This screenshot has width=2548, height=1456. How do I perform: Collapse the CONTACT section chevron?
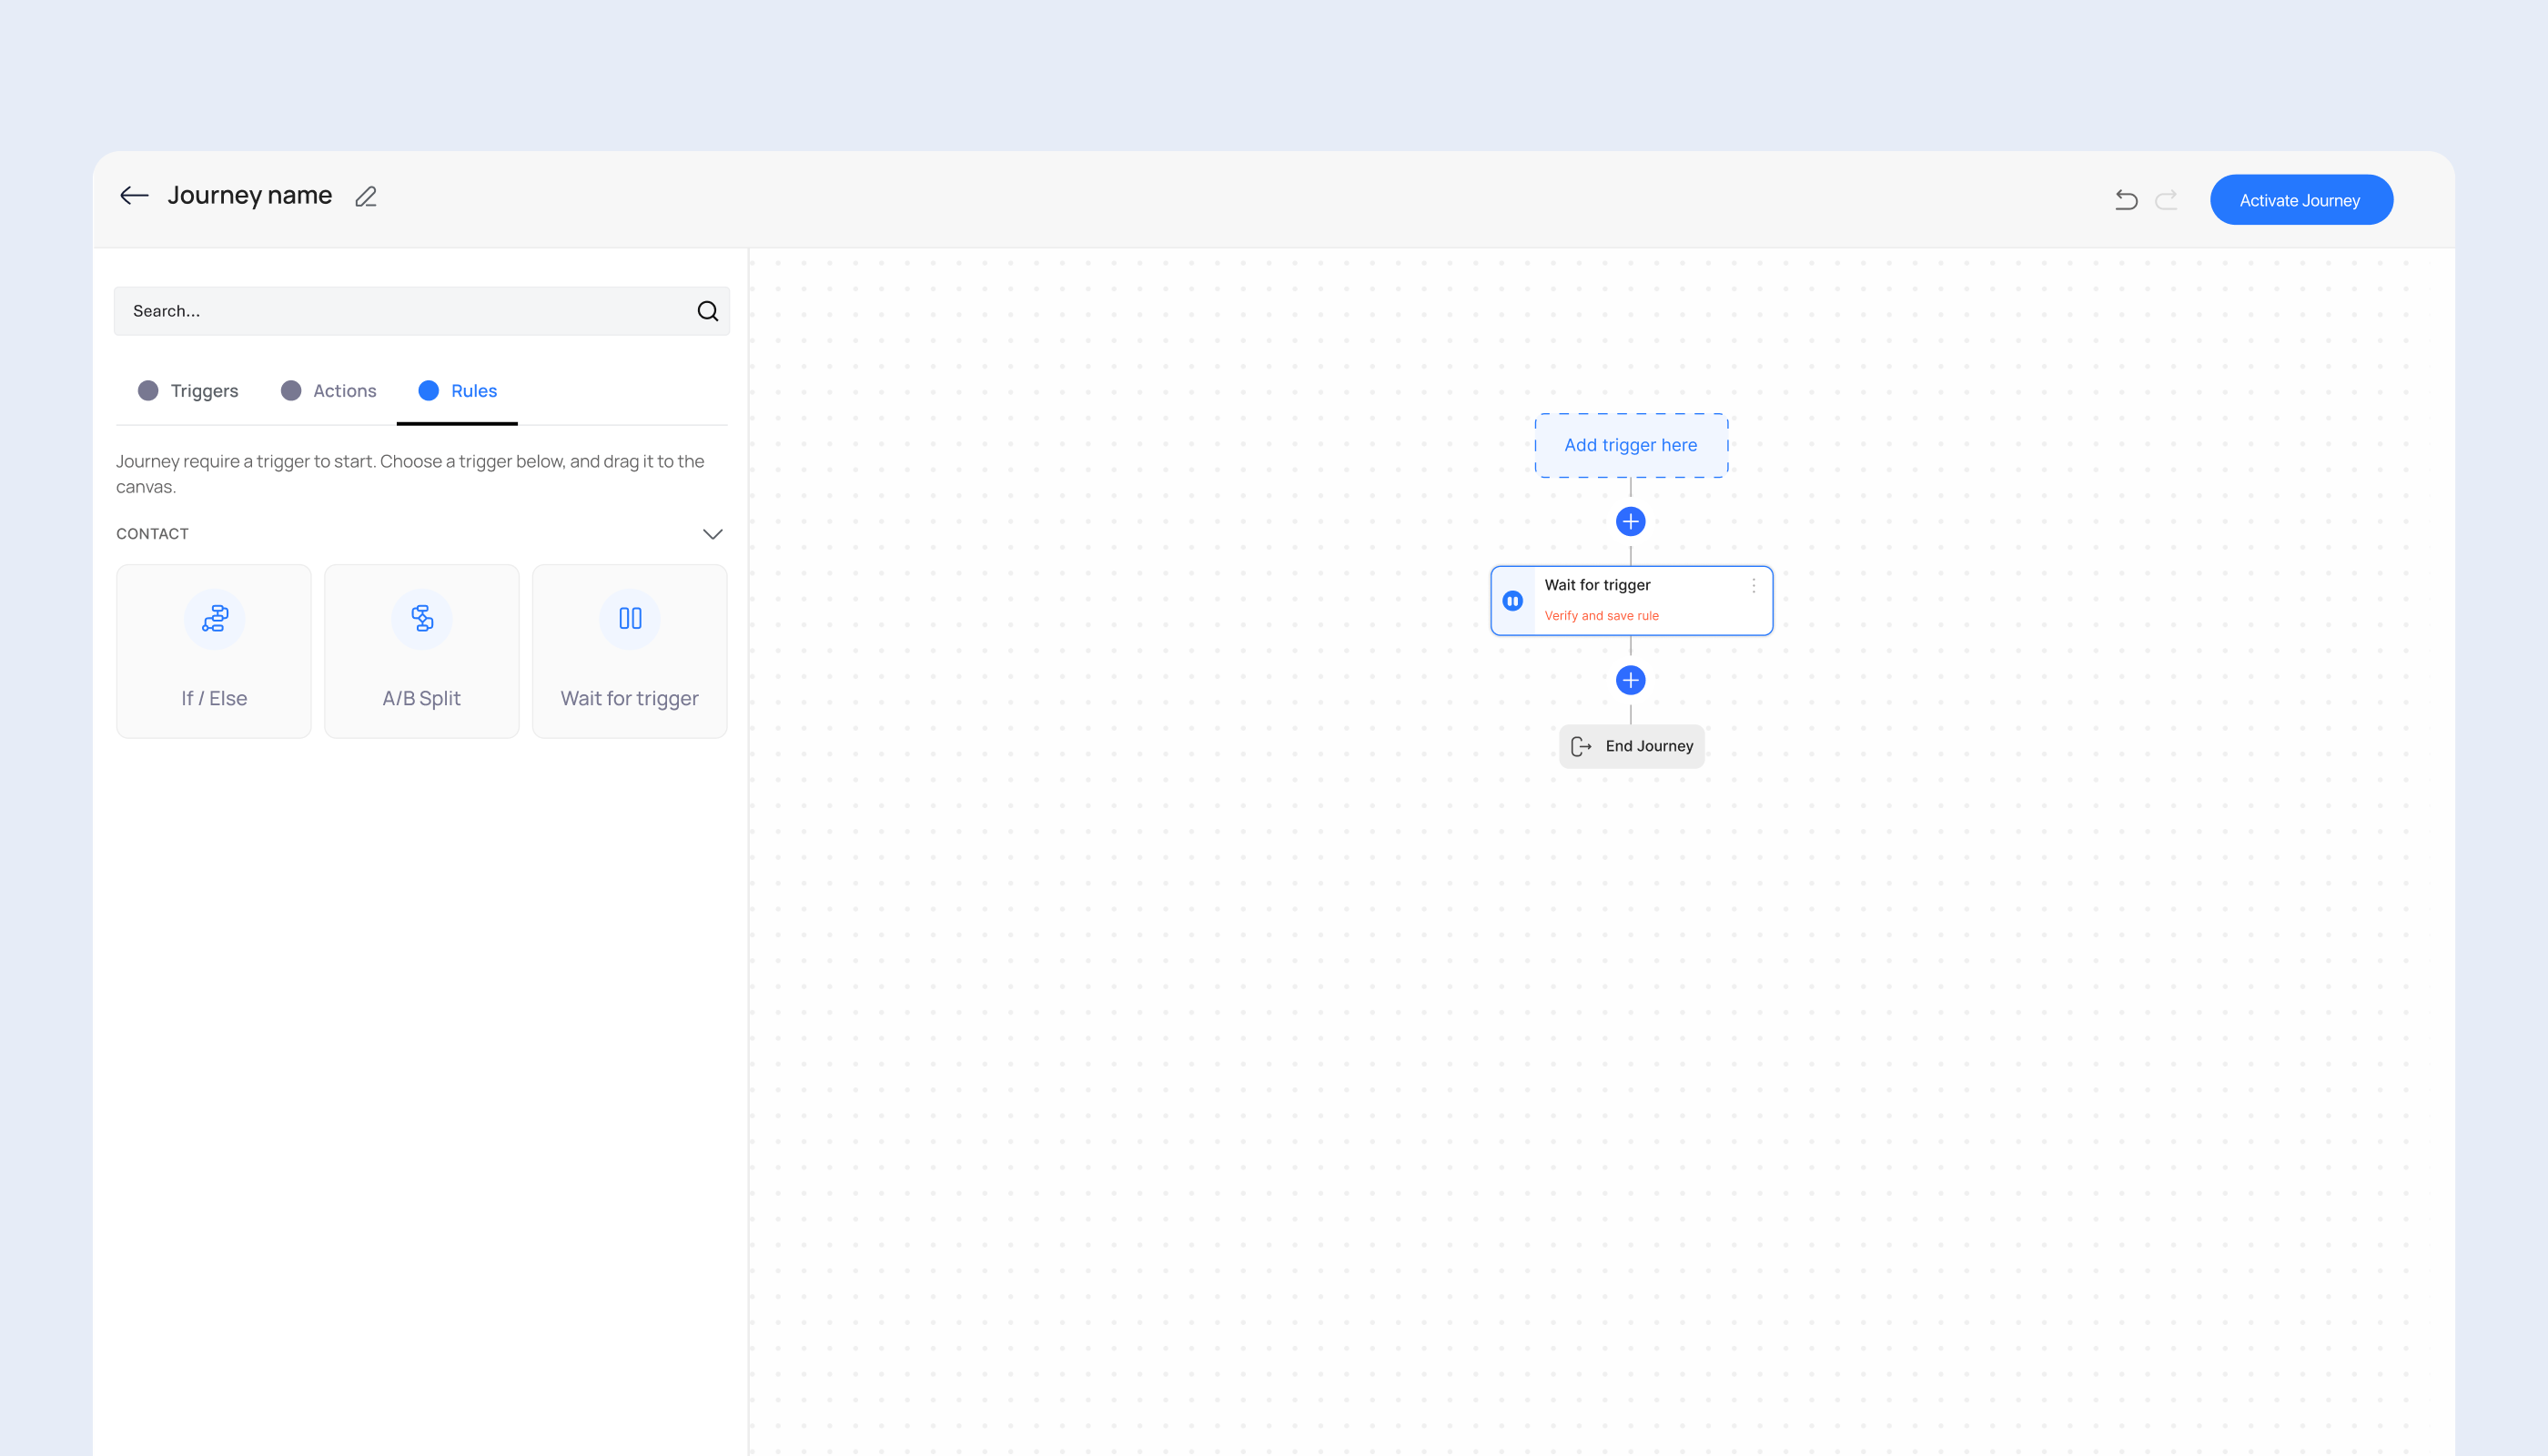pos(712,534)
